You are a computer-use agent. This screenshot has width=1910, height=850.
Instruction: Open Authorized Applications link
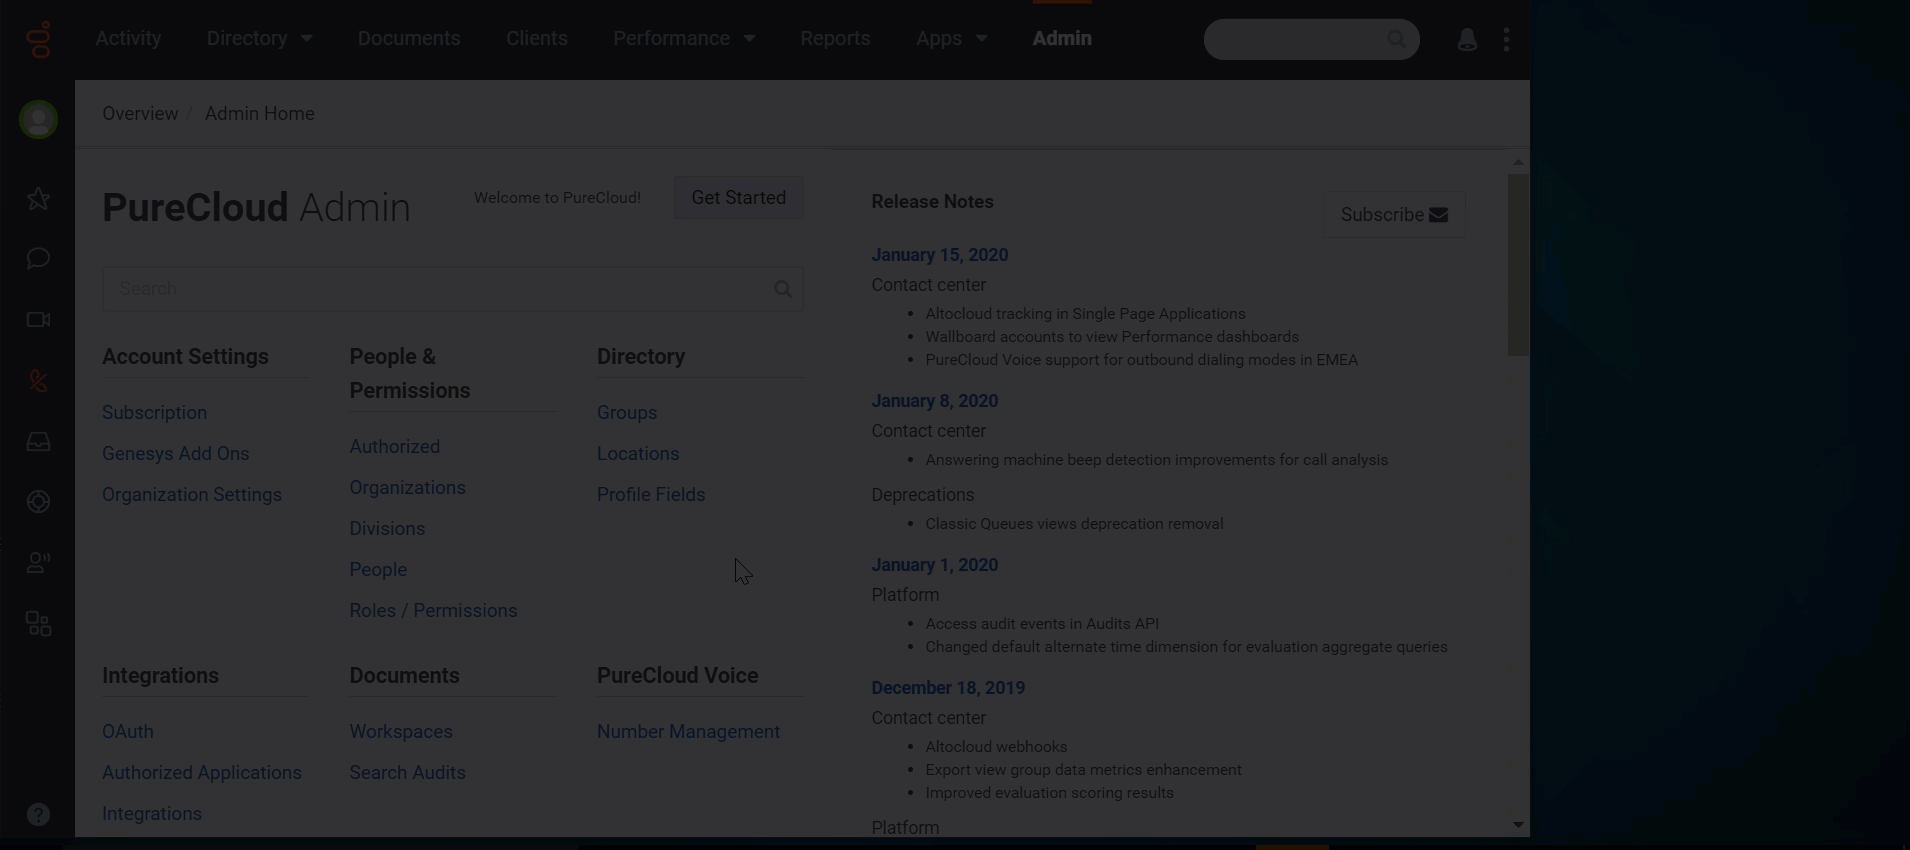click(202, 773)
